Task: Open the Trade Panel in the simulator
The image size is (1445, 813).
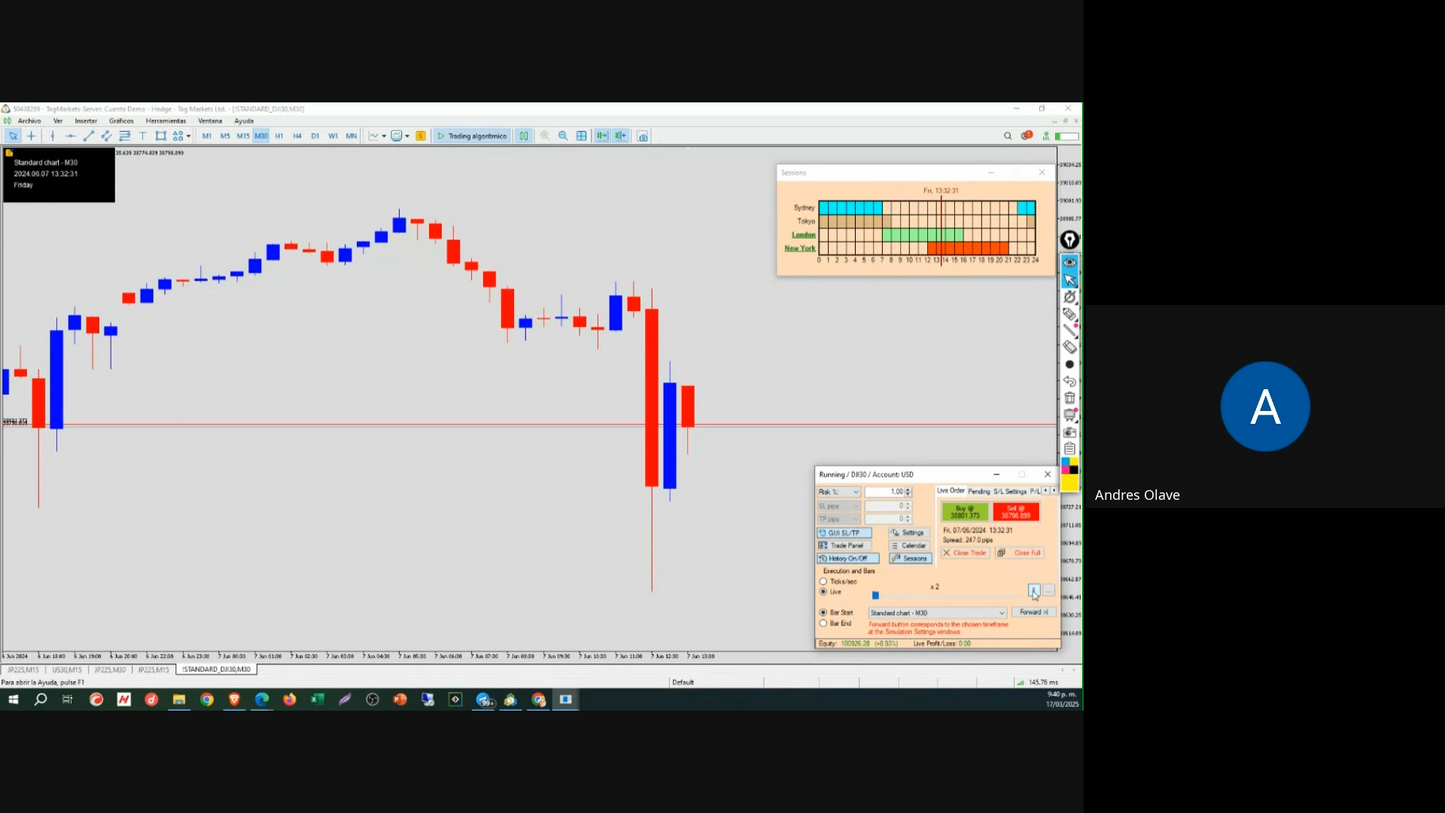Action: click(845, 545)
